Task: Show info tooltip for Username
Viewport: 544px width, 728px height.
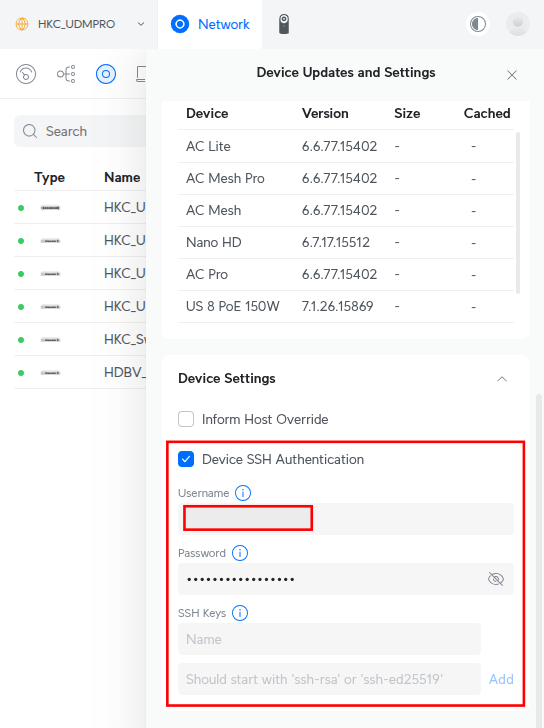Action: coord(243,493)
